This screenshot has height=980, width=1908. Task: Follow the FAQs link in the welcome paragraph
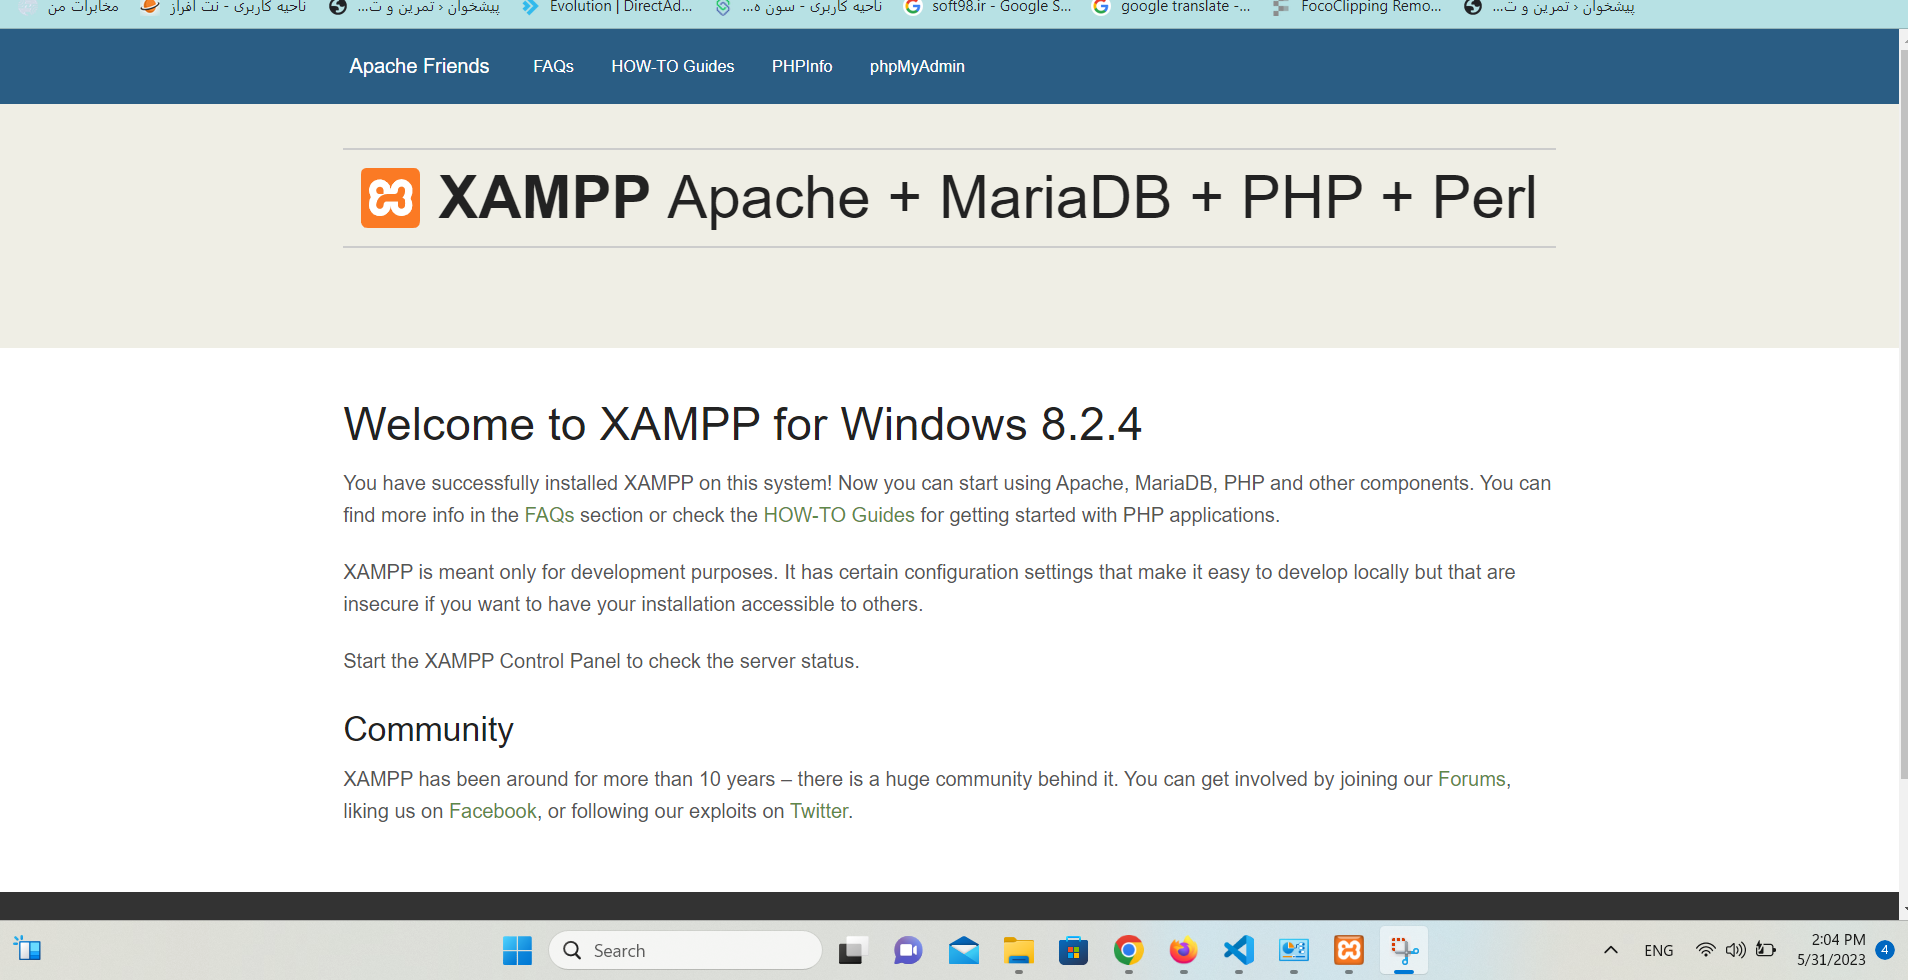(549, 515)
